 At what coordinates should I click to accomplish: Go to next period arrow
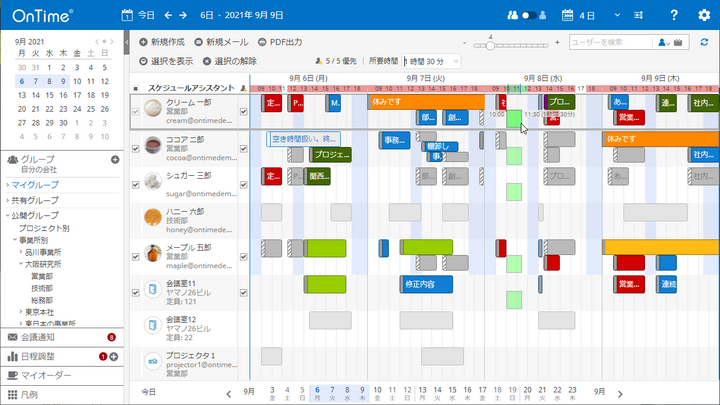coord(183,15)
